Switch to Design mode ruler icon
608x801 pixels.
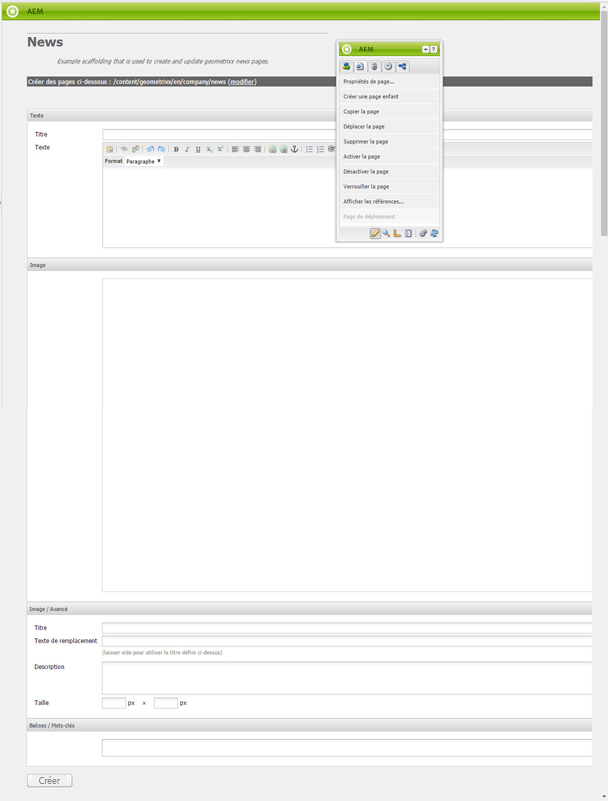(x=397, y=233)
